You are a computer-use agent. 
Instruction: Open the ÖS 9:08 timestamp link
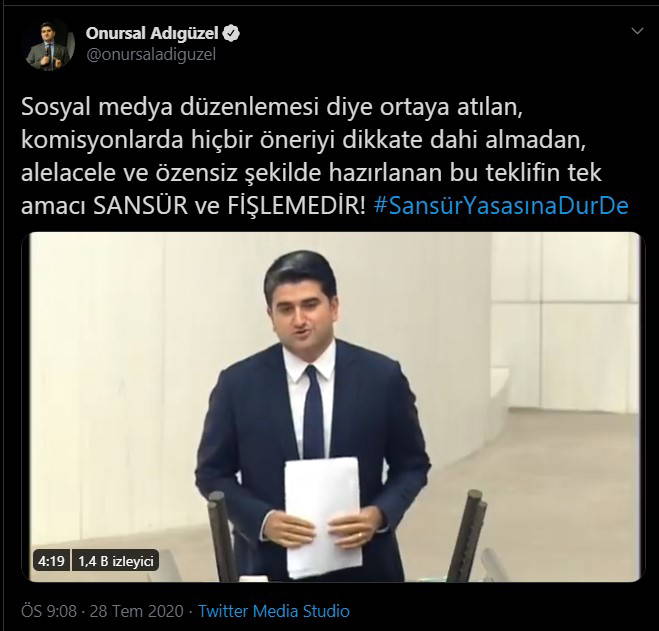pyautogui.click(x=49, y=611)
